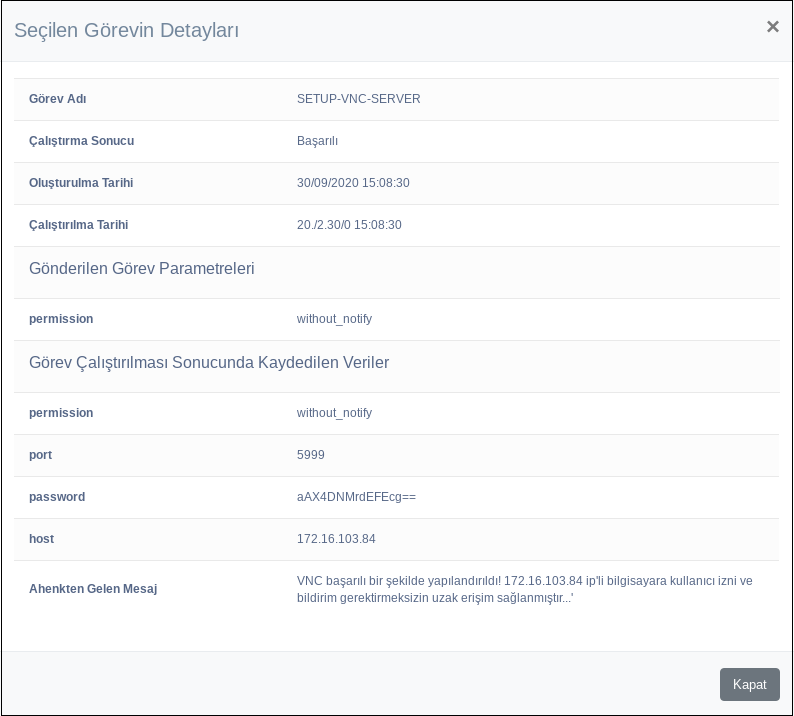Select the 'Oluşturulma Tarihi' label

(x=81, y=183)
